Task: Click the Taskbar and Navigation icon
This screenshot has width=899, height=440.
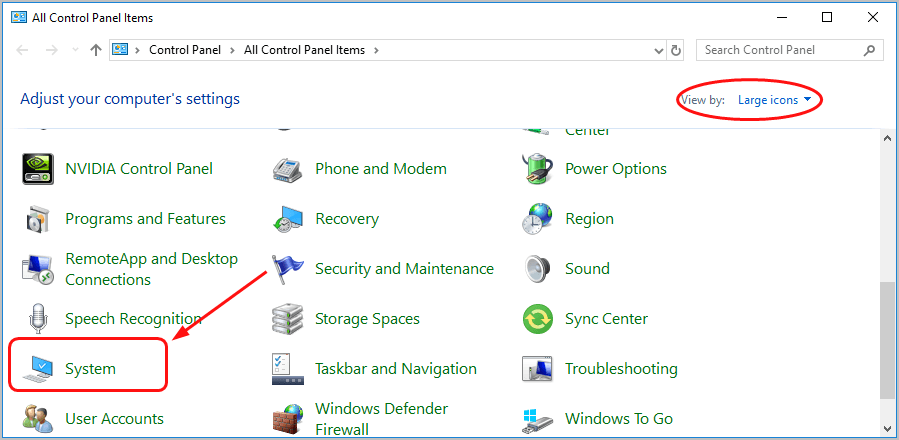Action: pos(288,369)
